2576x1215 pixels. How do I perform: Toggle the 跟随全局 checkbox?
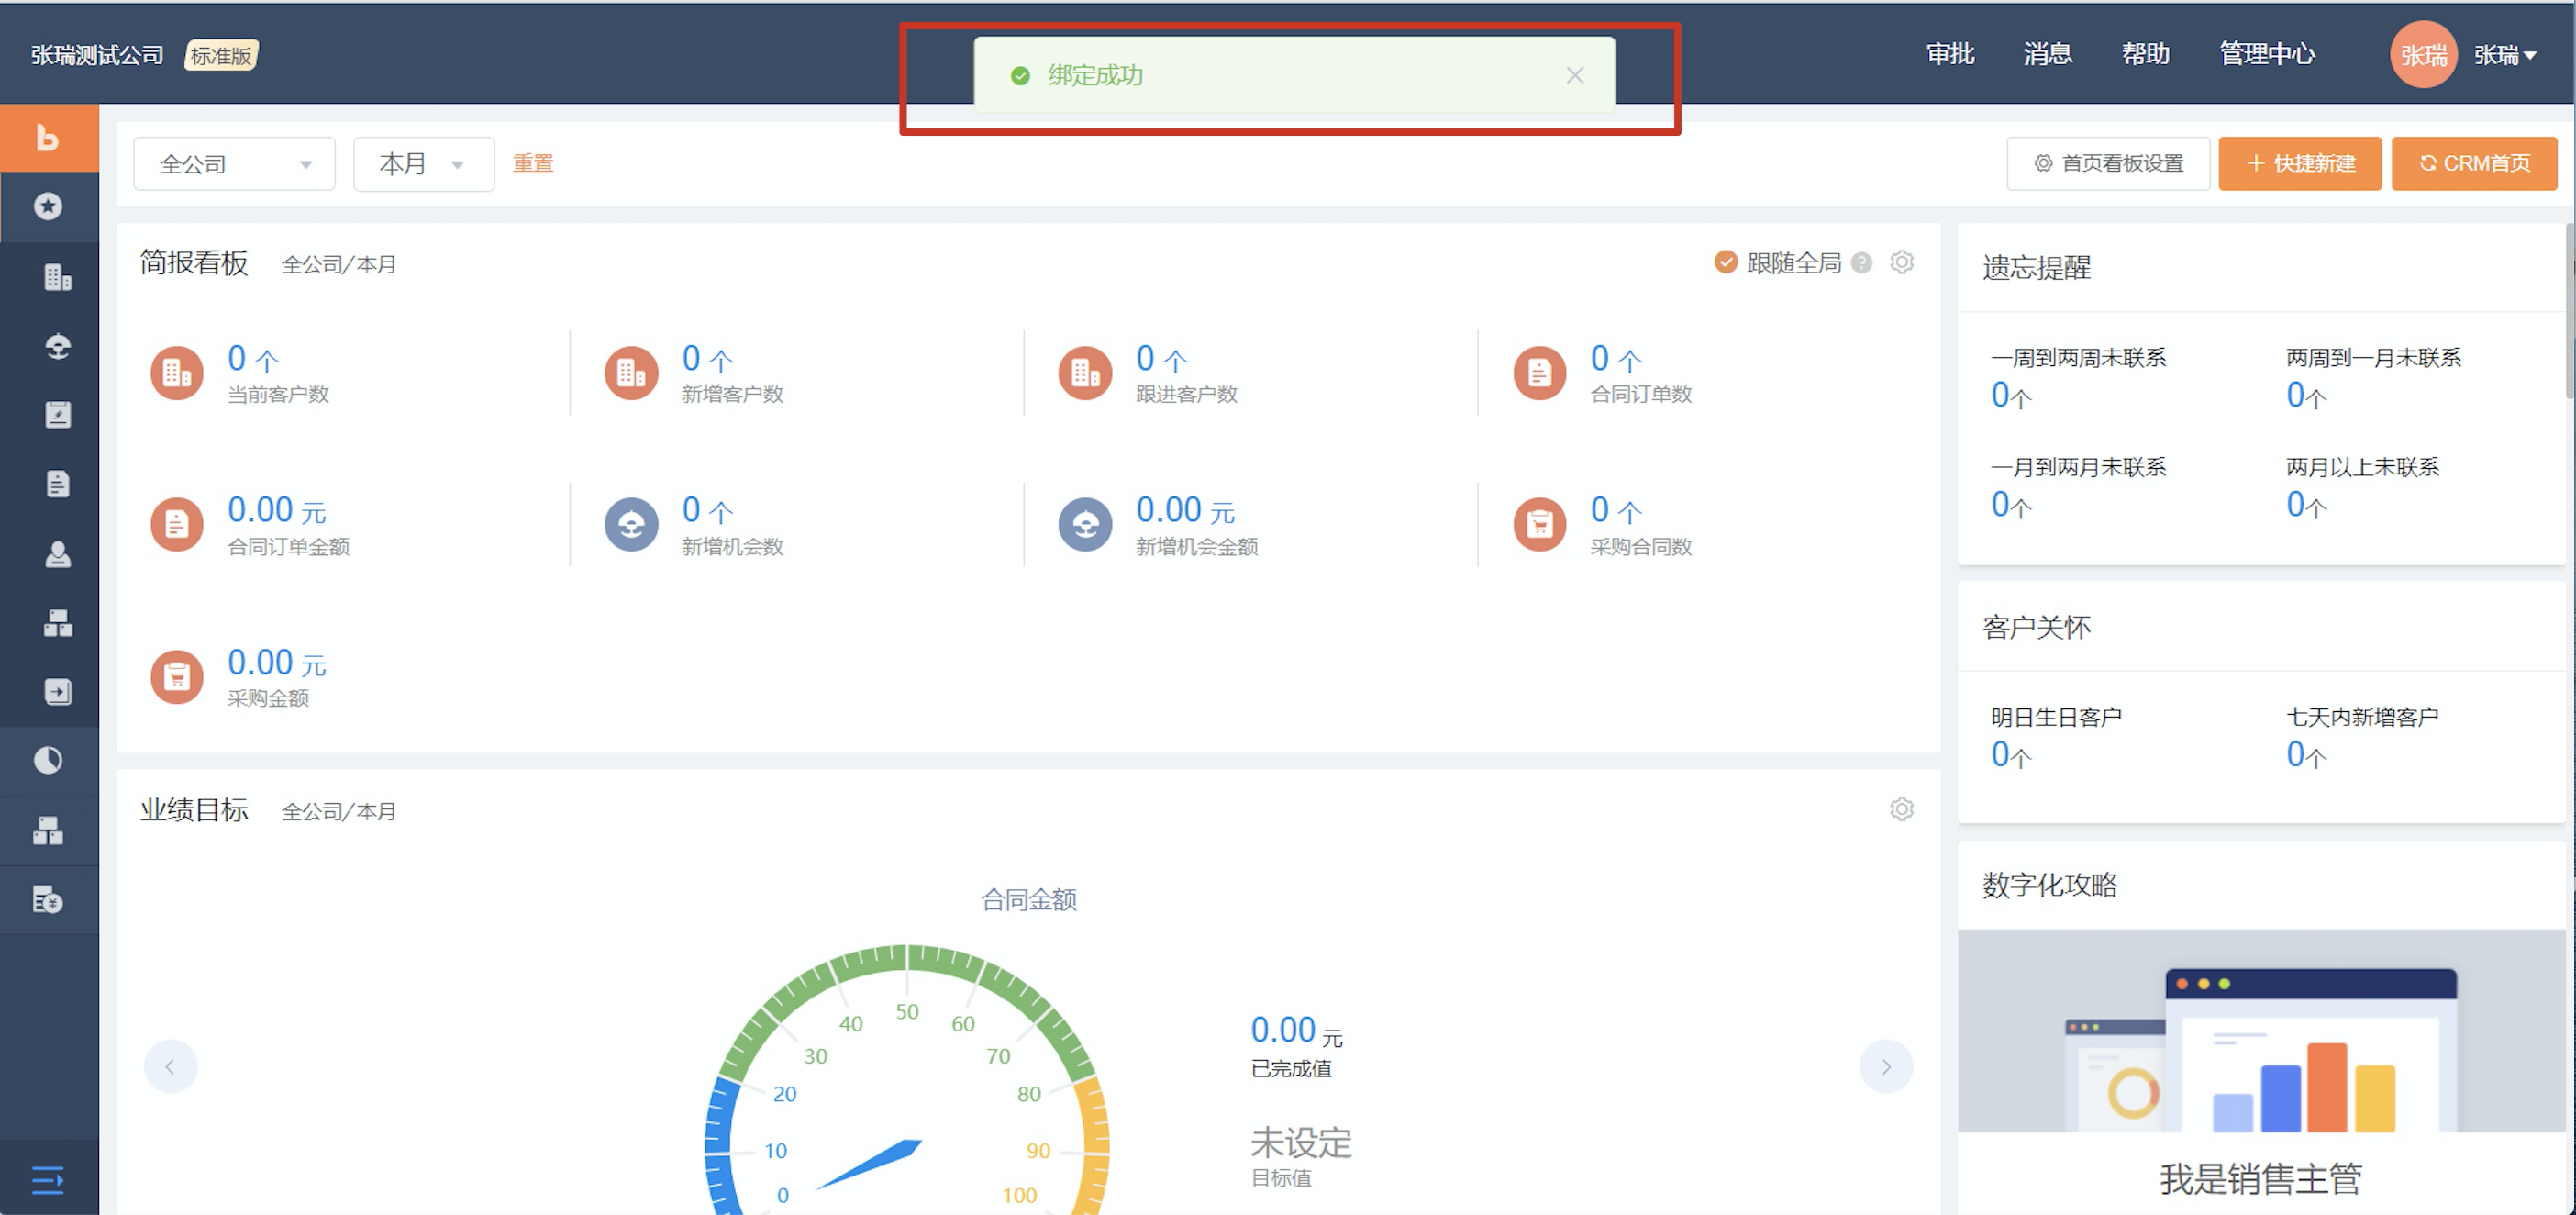(x=1725, y=262)
